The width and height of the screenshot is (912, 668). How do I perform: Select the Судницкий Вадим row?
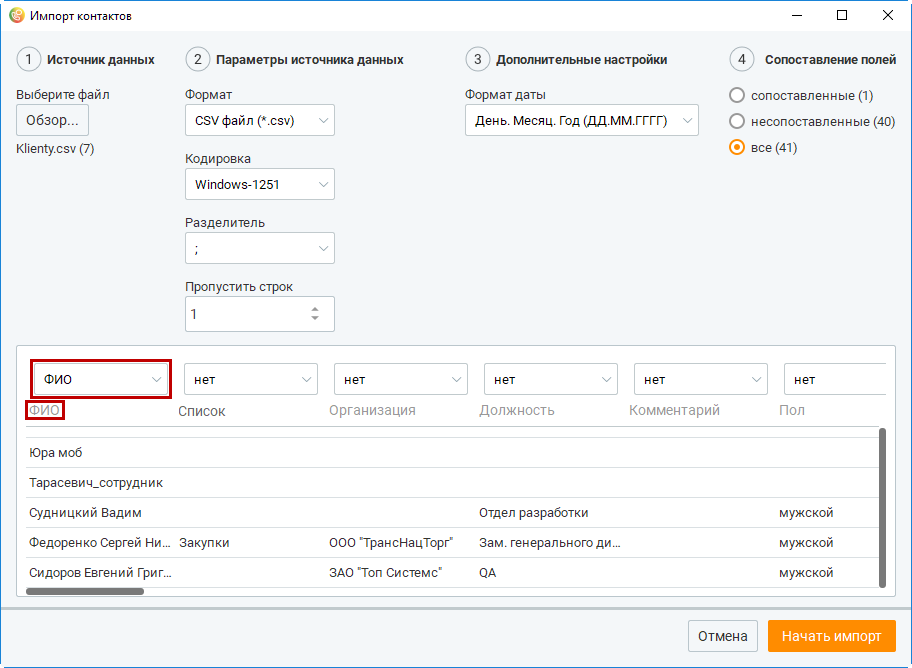tap(452, 513)
